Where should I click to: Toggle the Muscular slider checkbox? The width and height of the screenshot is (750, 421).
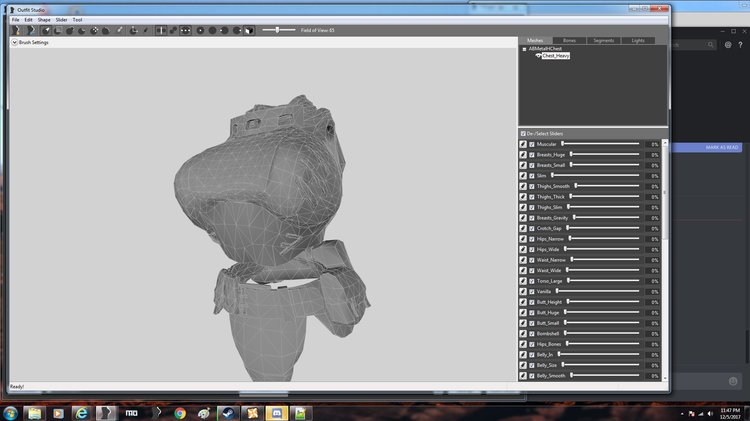531,144
